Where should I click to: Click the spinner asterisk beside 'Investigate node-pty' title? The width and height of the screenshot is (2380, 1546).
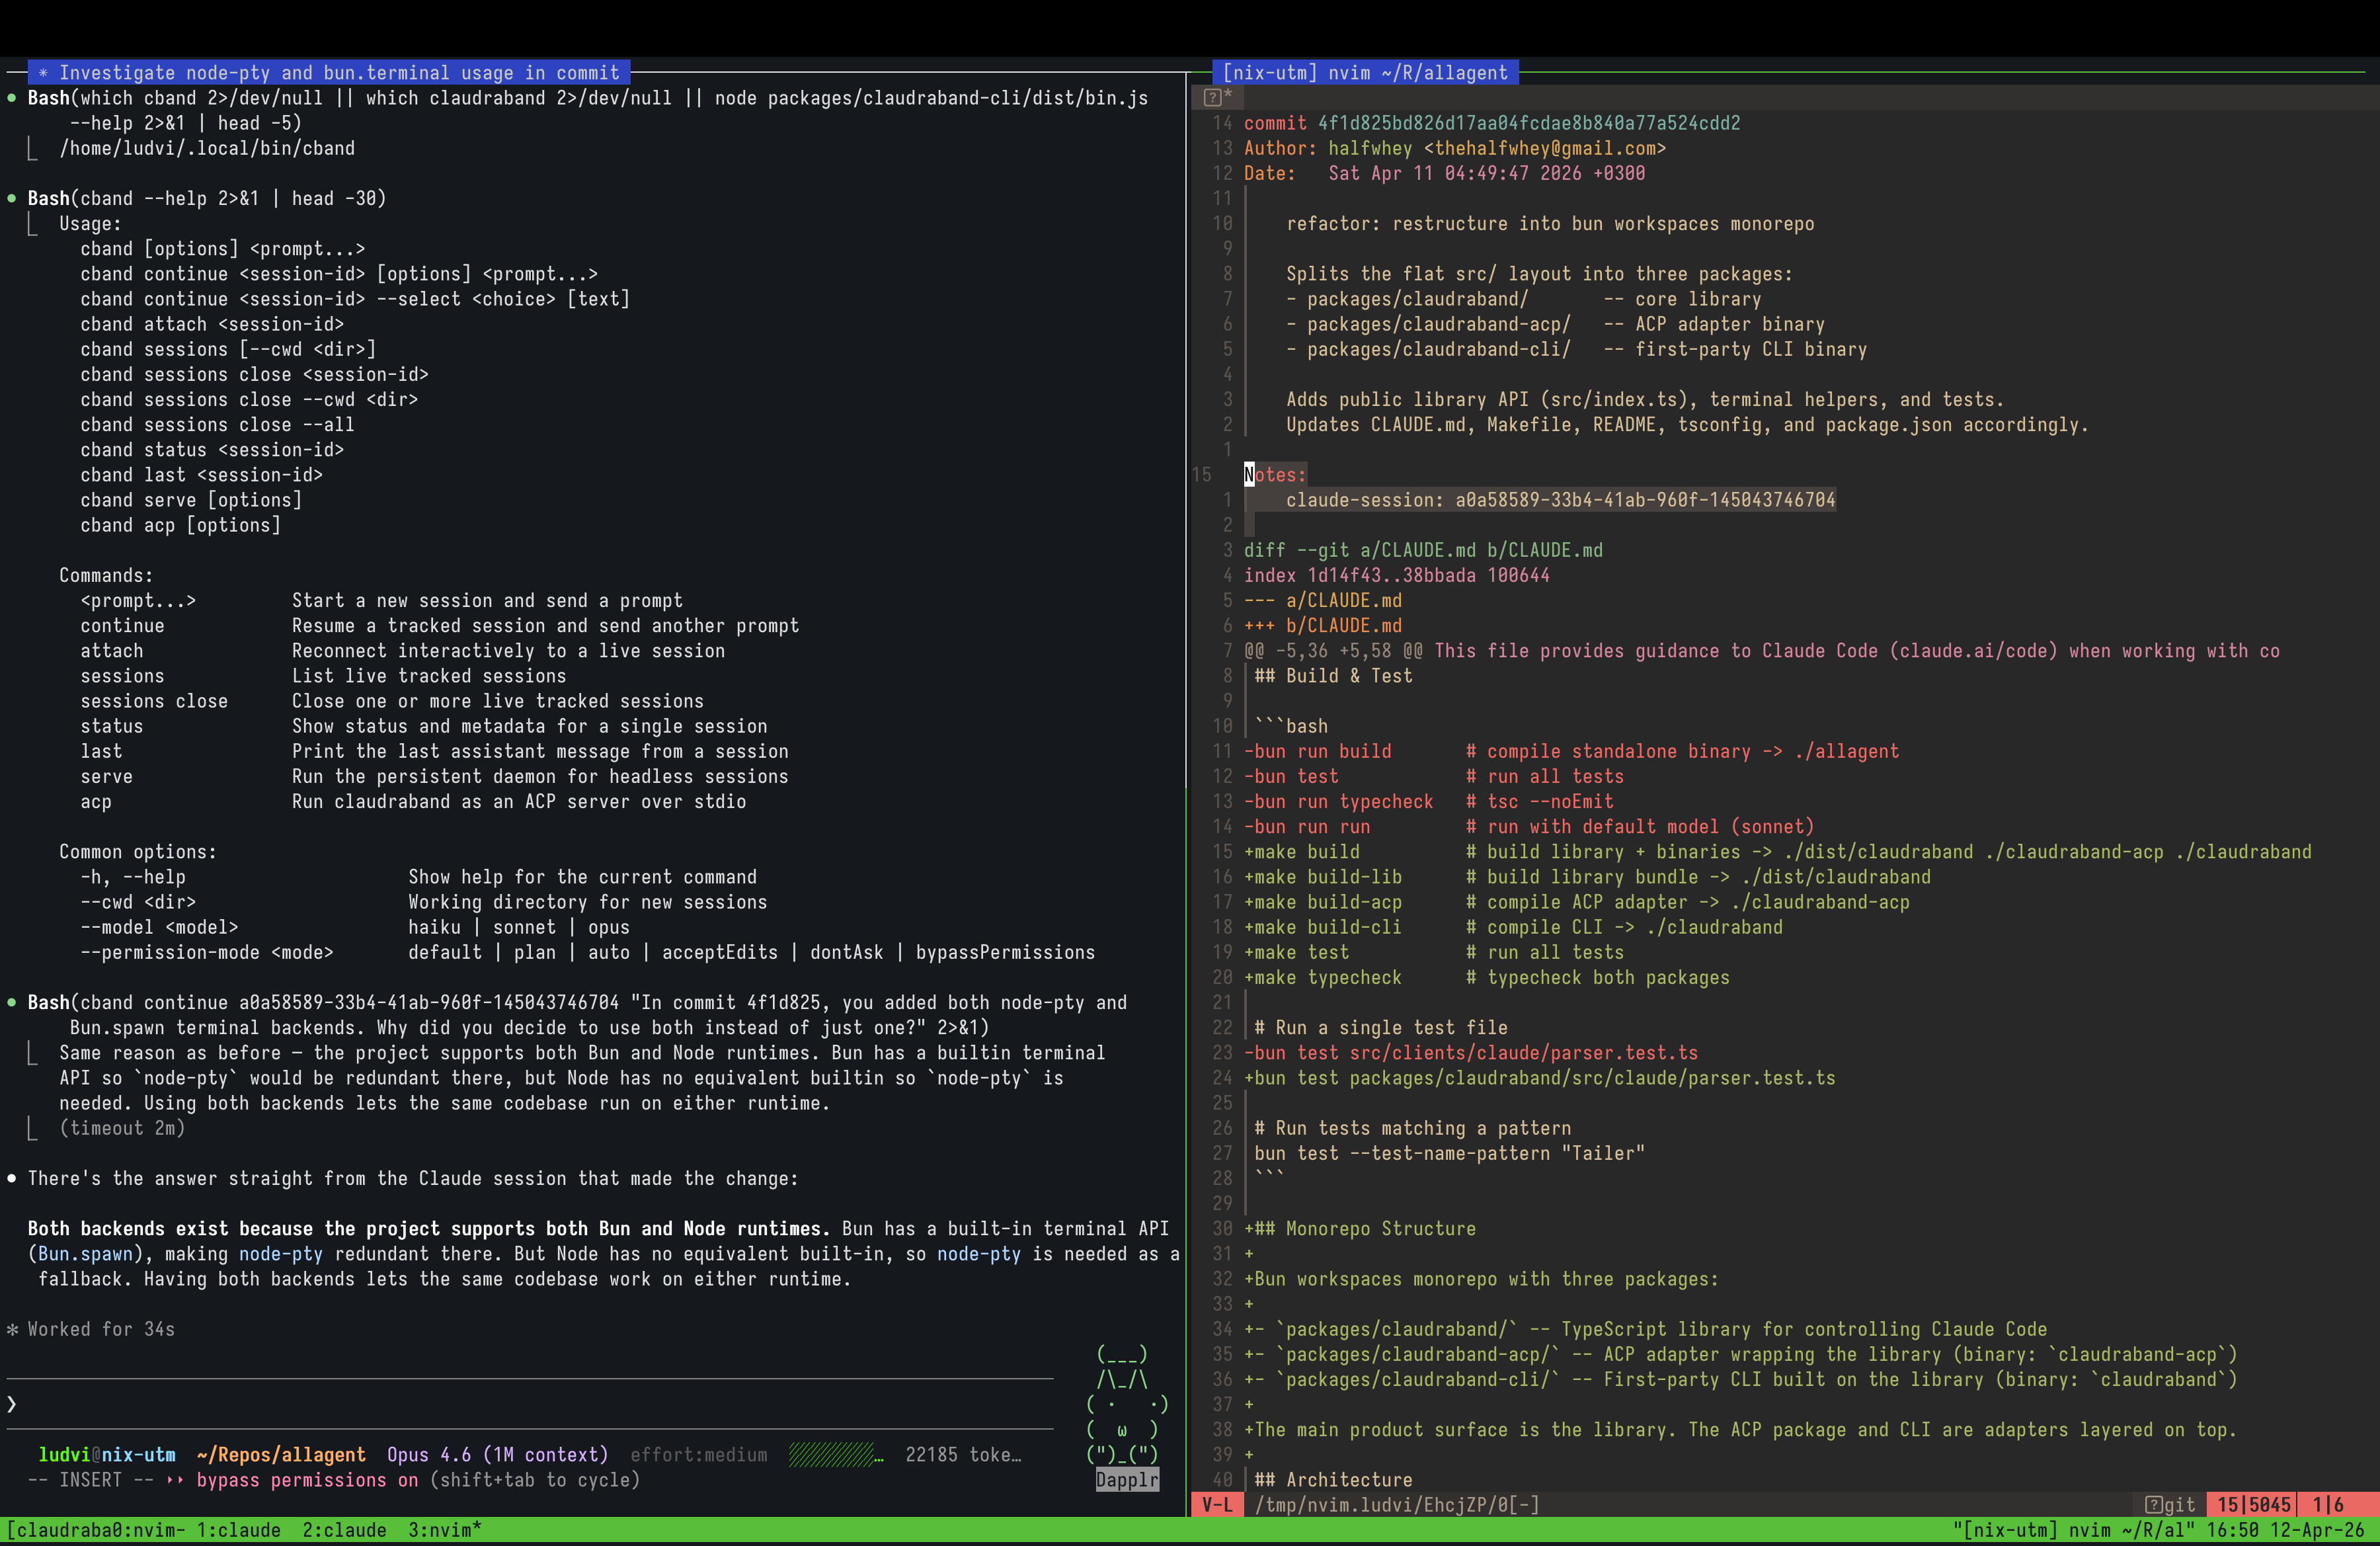pyautogui.click(x=43, y=72)
